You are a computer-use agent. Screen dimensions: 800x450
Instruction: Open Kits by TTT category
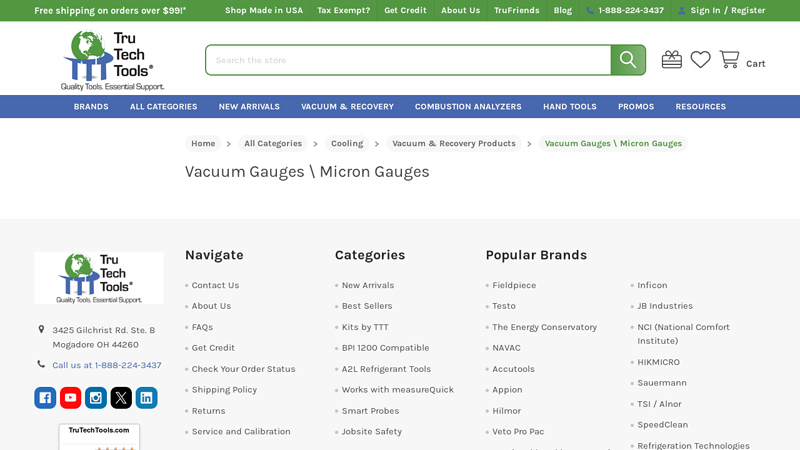[x=365, y=327]
